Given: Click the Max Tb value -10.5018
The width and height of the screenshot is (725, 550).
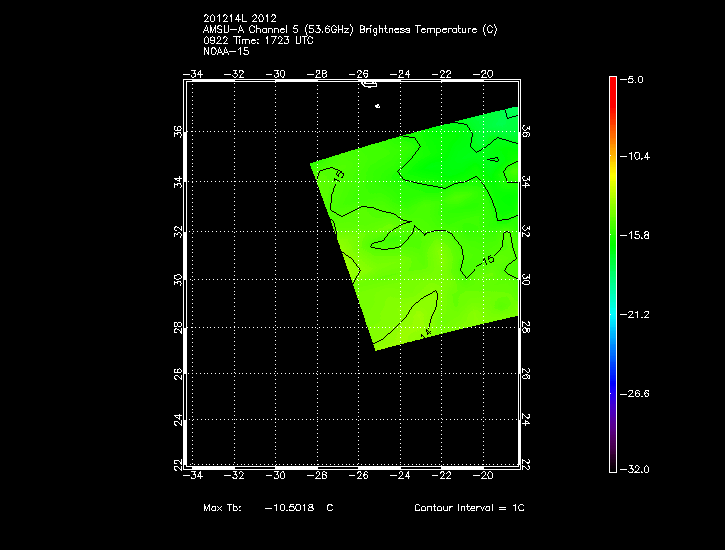Looking at the screenshot, I should coord(289,508).
